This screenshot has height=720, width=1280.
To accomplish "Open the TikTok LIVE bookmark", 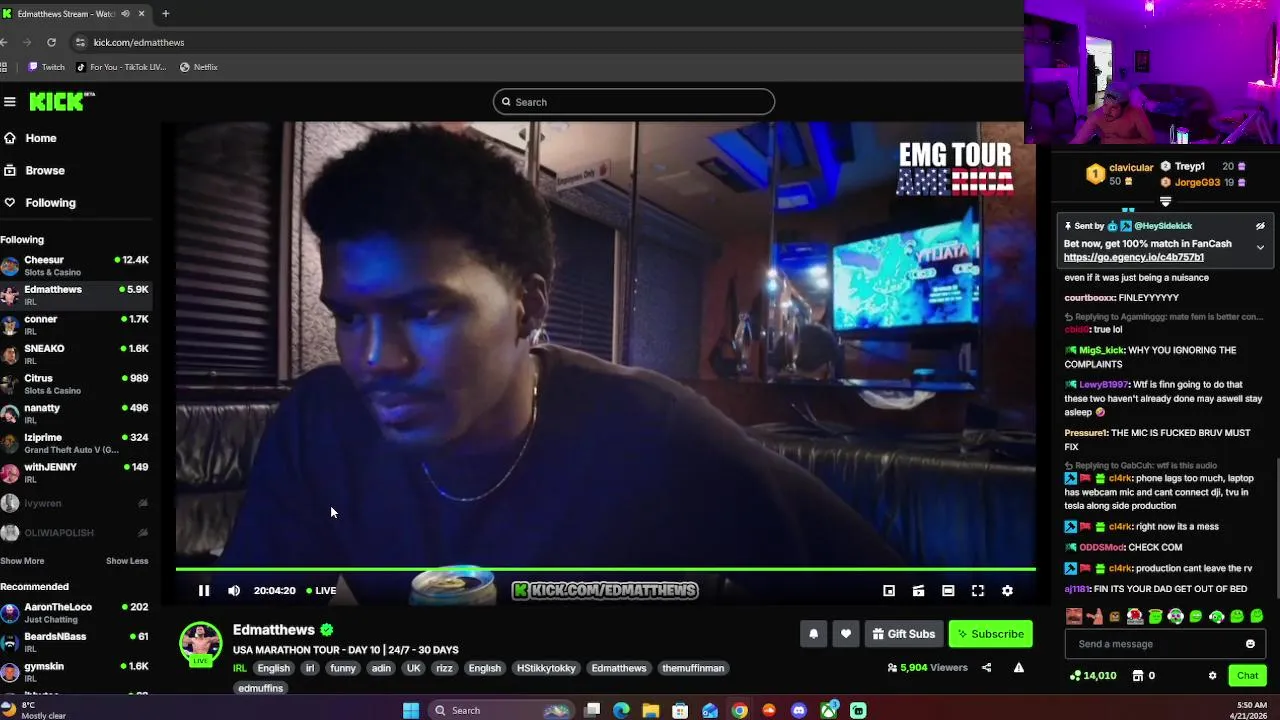I will coord(121,67).
